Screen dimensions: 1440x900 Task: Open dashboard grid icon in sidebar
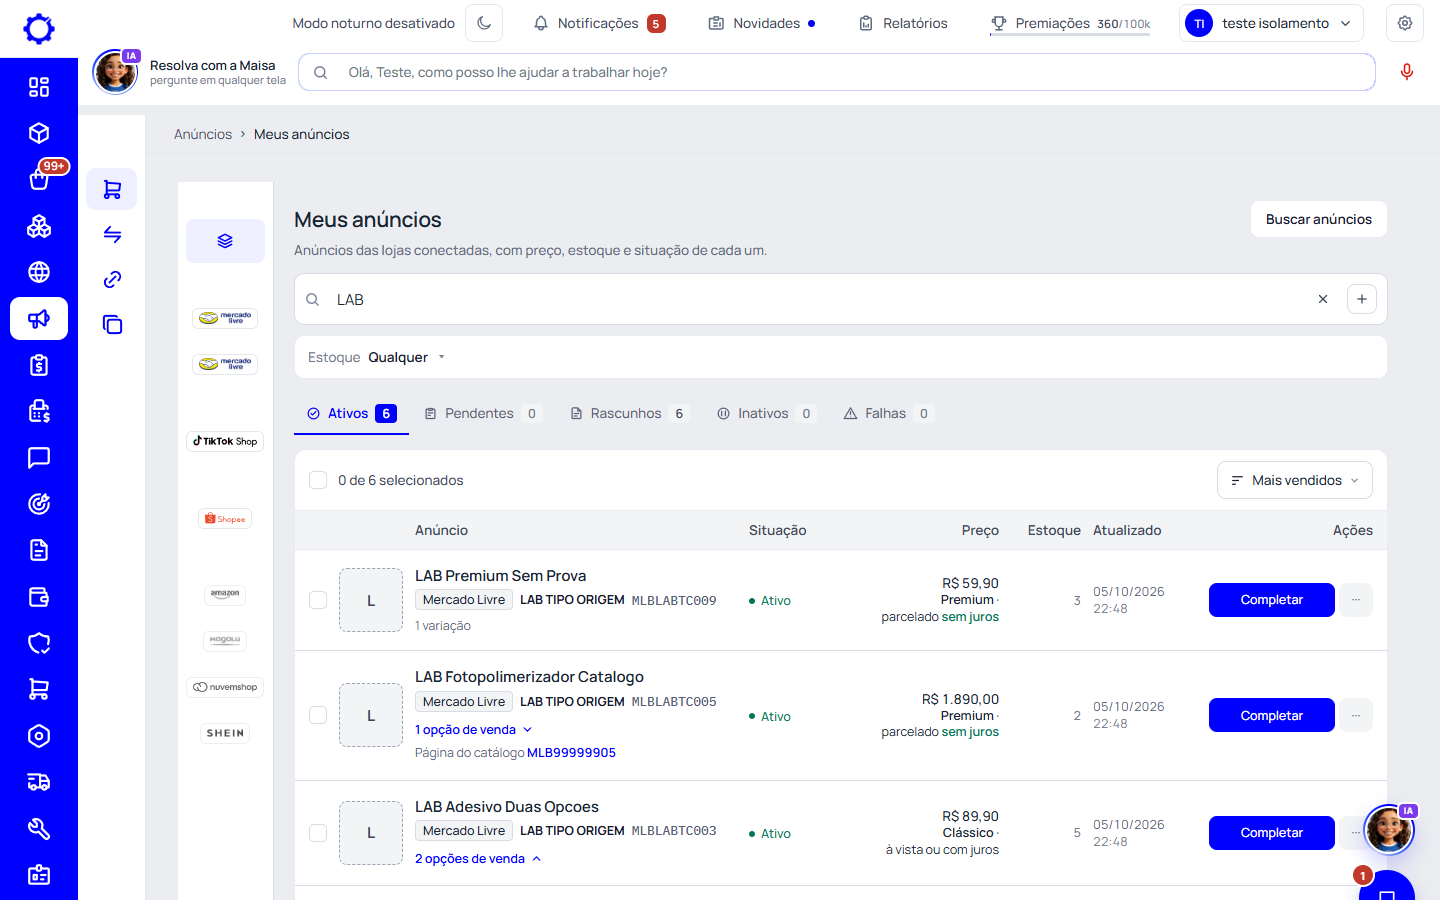(39, 87)
